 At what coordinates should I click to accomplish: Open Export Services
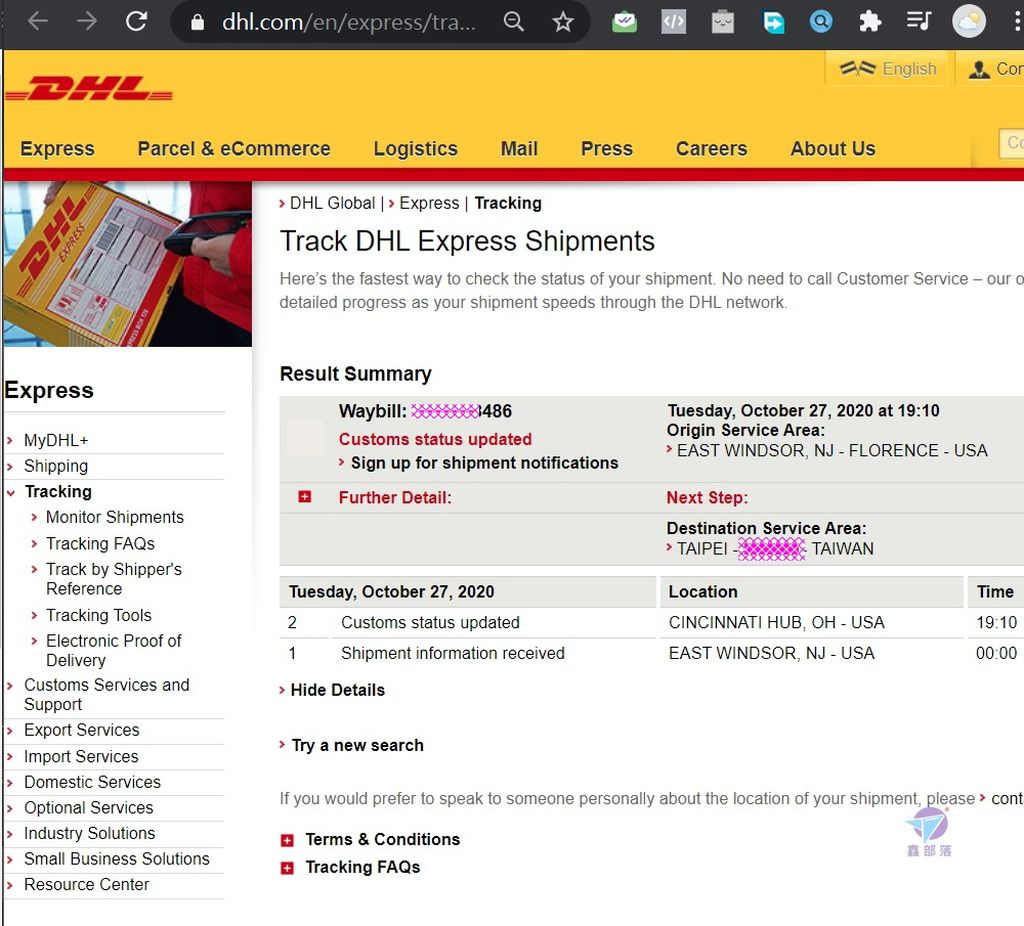[x=82, y=729]
